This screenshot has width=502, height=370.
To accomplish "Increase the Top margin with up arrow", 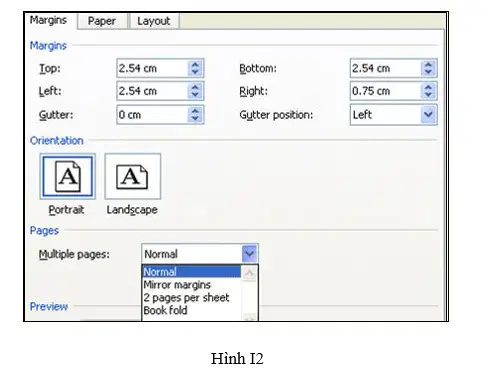I will point(195,65).
